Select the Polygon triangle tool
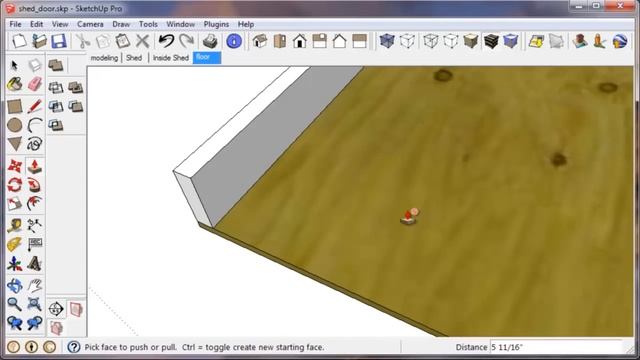The height and width of the screenshot is (360, 640). click(15, 144)
